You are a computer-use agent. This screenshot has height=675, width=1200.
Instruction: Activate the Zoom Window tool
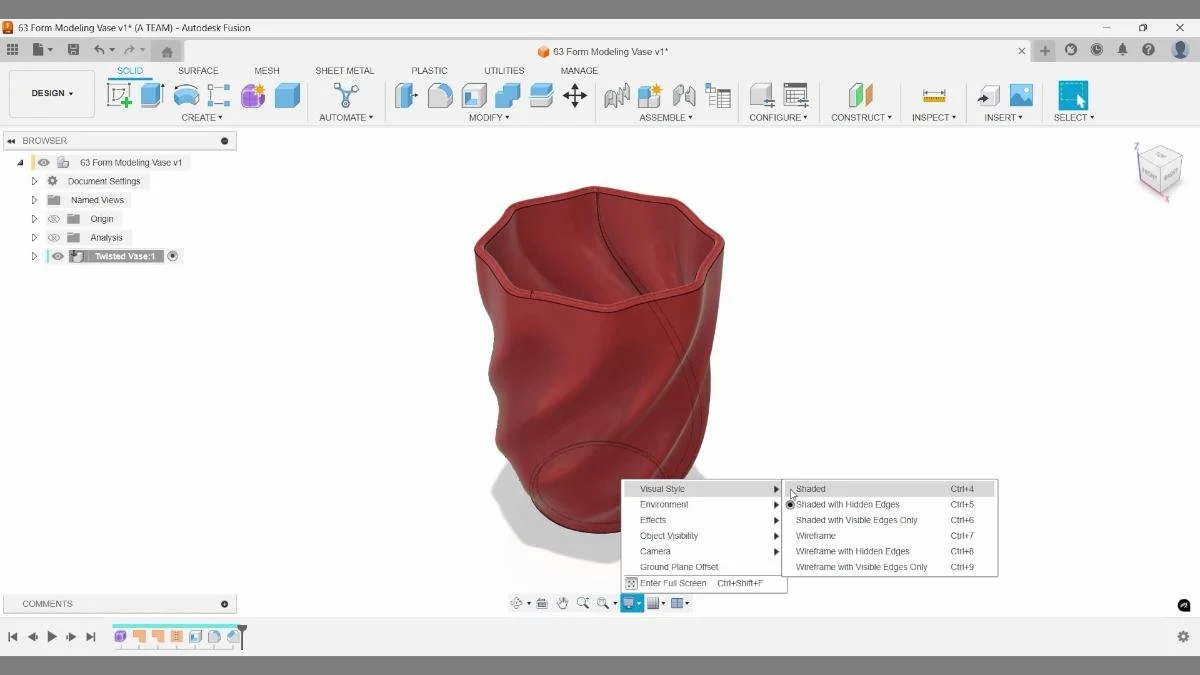click(601, 602)
